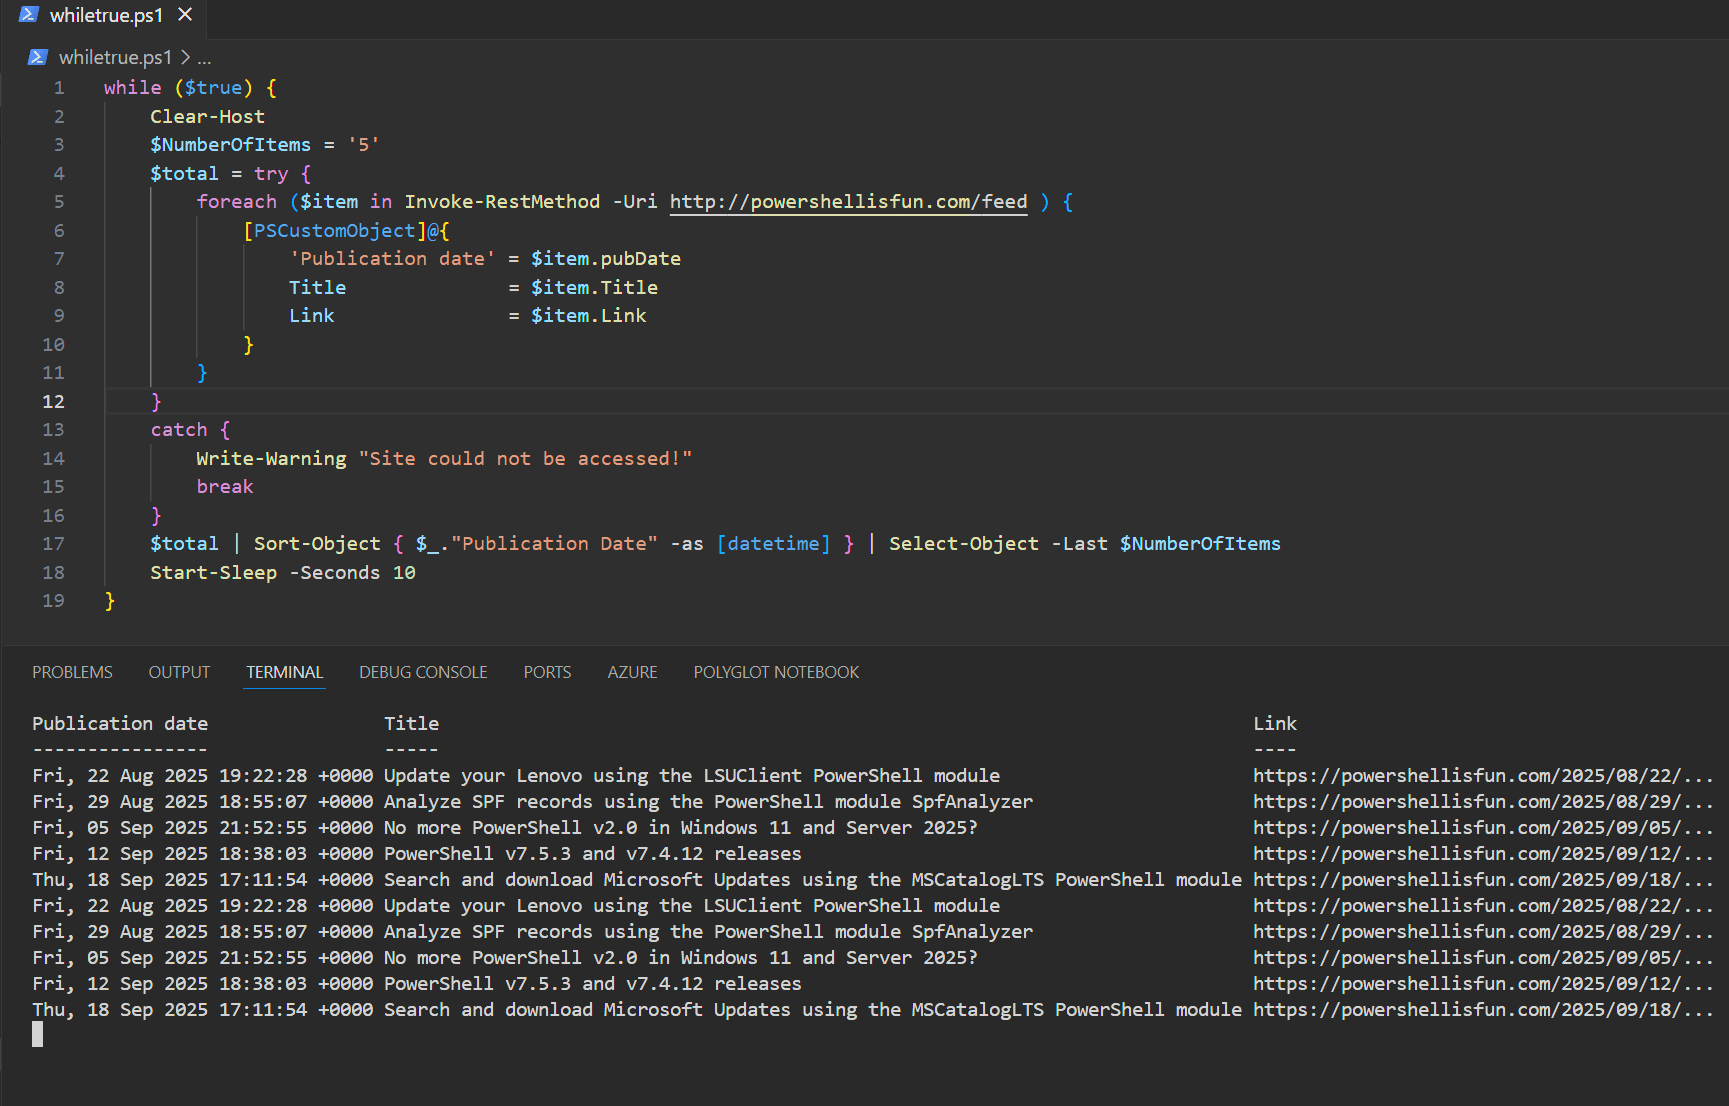This screenshot has width=1729, height=1106.
Task: Click $item.Title in the code
Action: tap(594, 288)
